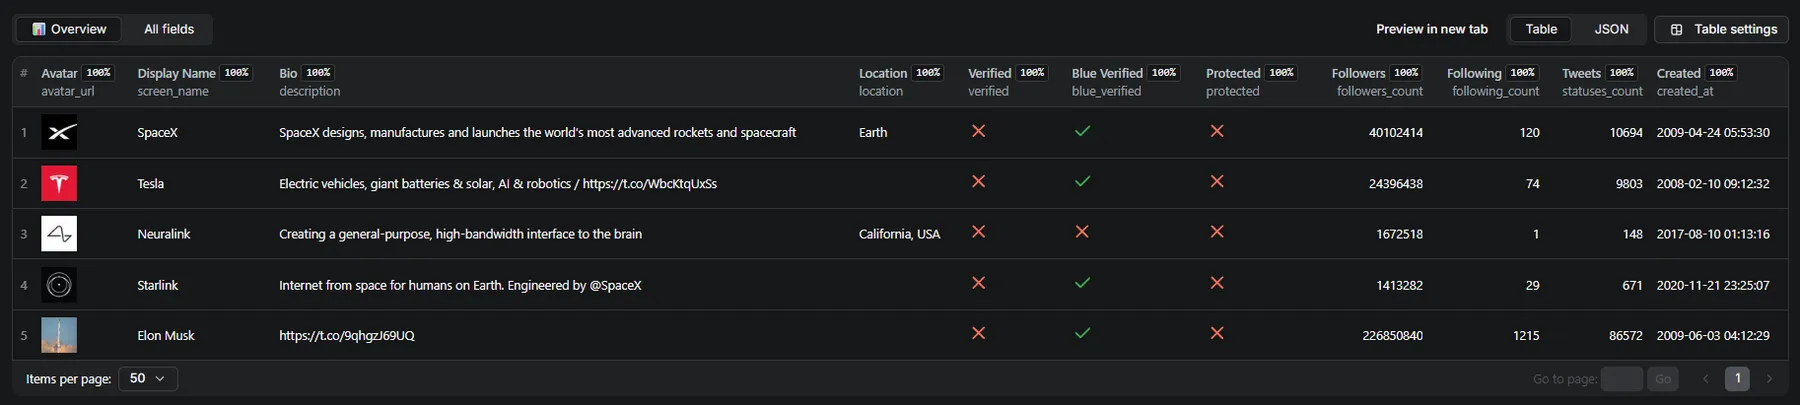Viewport: 1800px width, 405px height.
Task: Select the Table view tab
Action: [1541, 29]
